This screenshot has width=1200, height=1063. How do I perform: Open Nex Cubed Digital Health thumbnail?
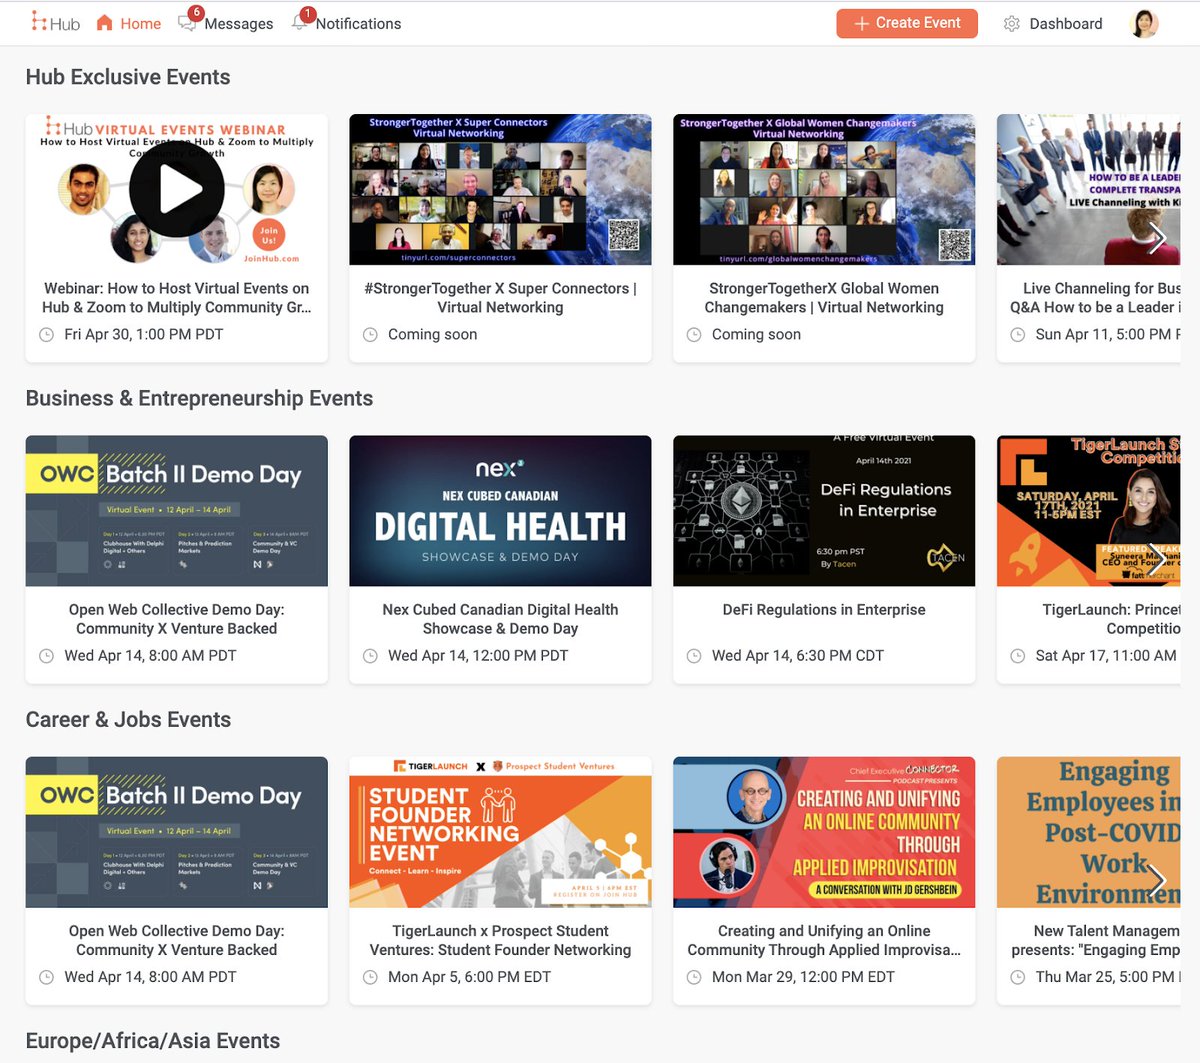click(x=500, y=511)
